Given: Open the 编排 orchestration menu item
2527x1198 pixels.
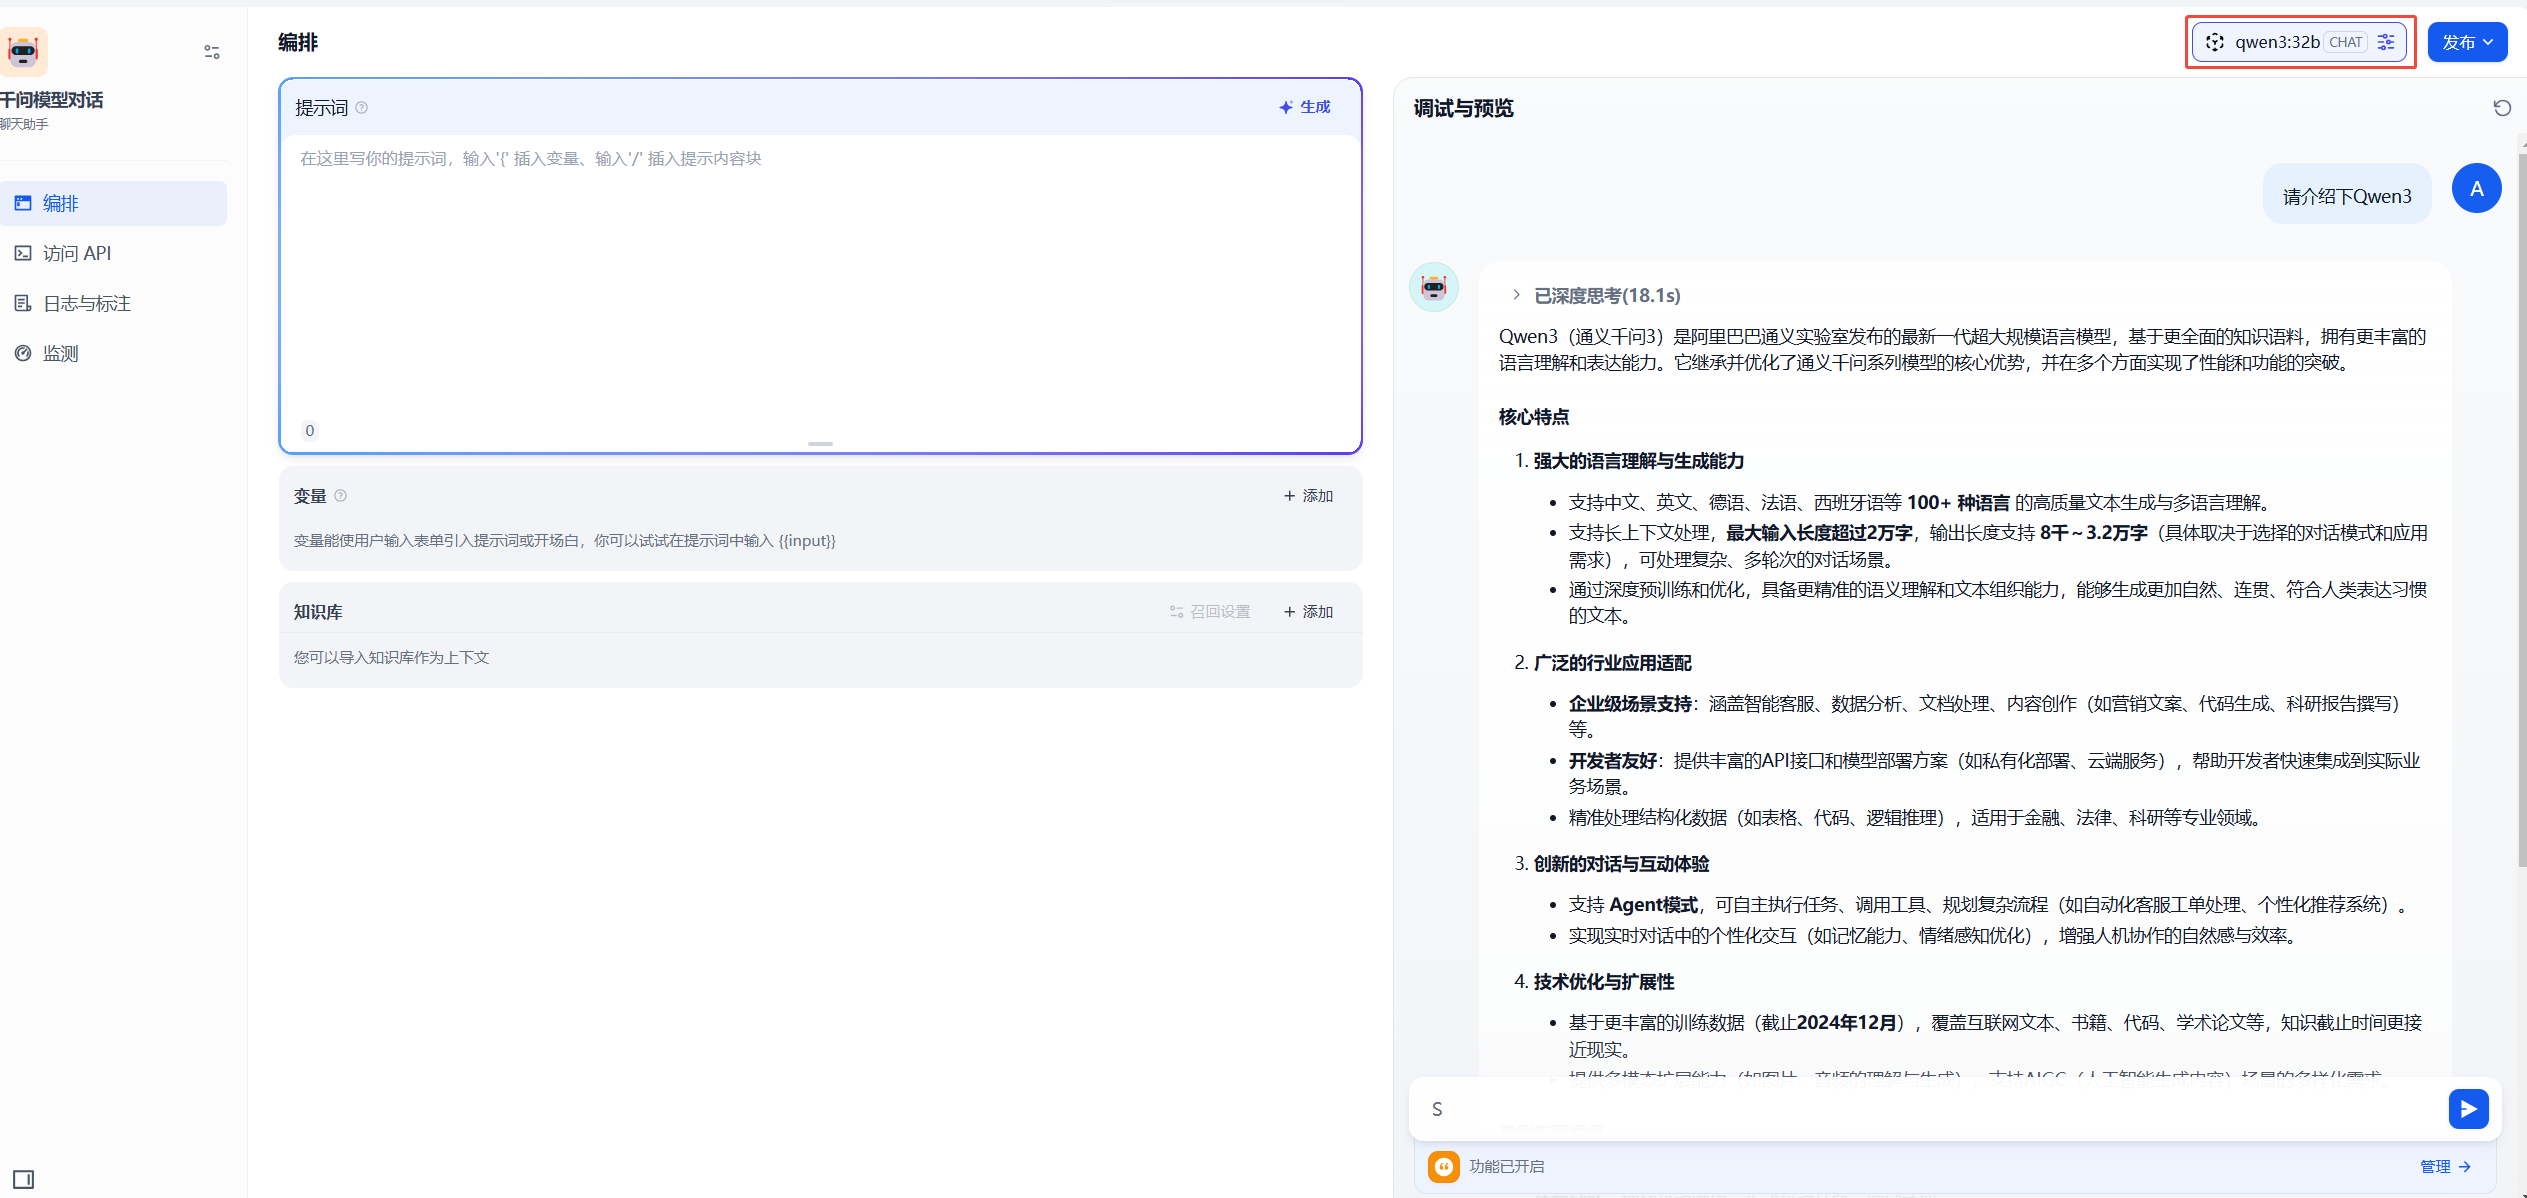Looking at the screenshot, I should pos(113,203).
